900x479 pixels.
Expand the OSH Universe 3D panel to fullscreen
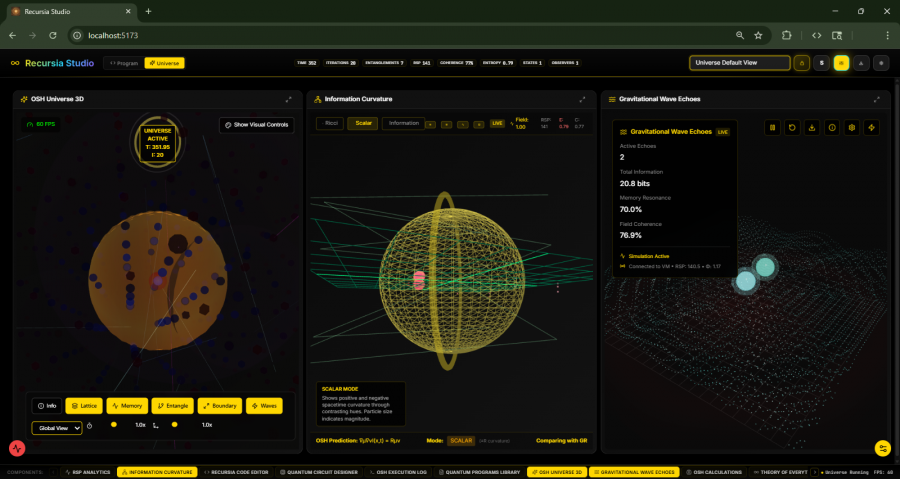pyautogui.click(x=289, y=99)
